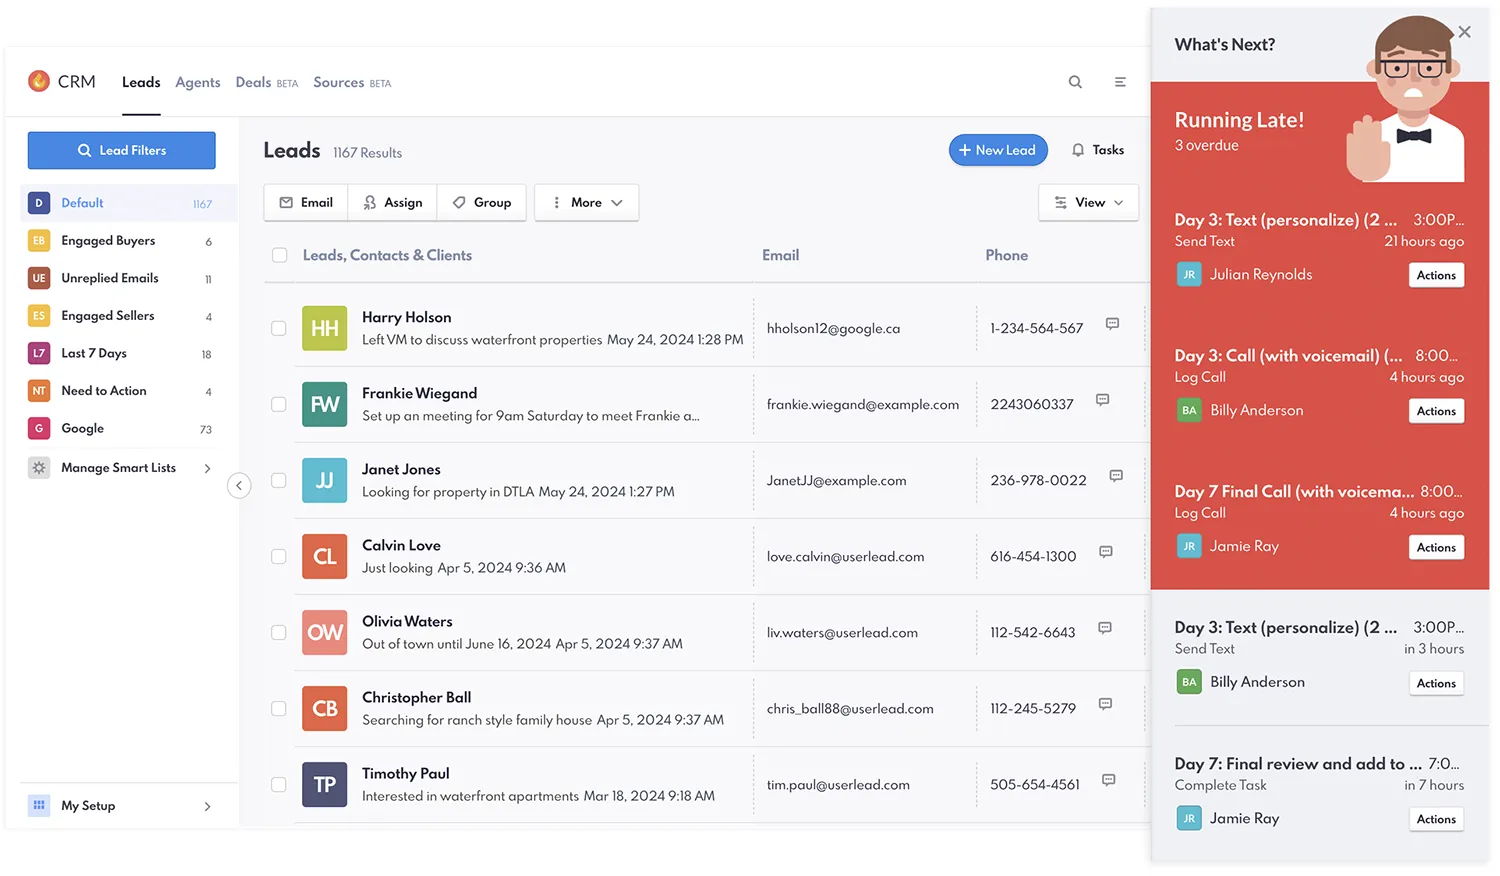Click the CRM flame logo
Viewport: 1500px width, 876px height.
[39, 81]
